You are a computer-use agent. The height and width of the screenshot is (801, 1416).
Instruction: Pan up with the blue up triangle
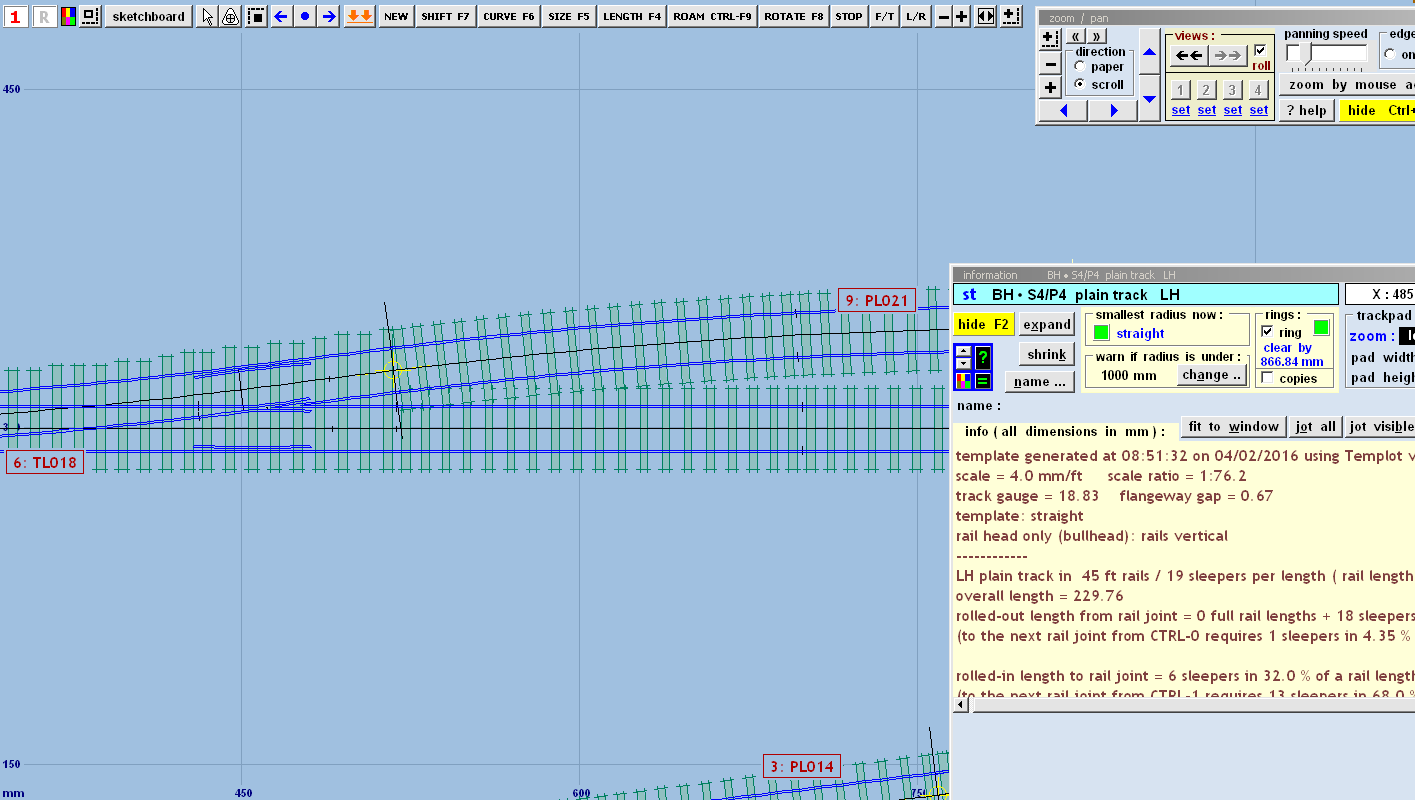(1149, 52)
